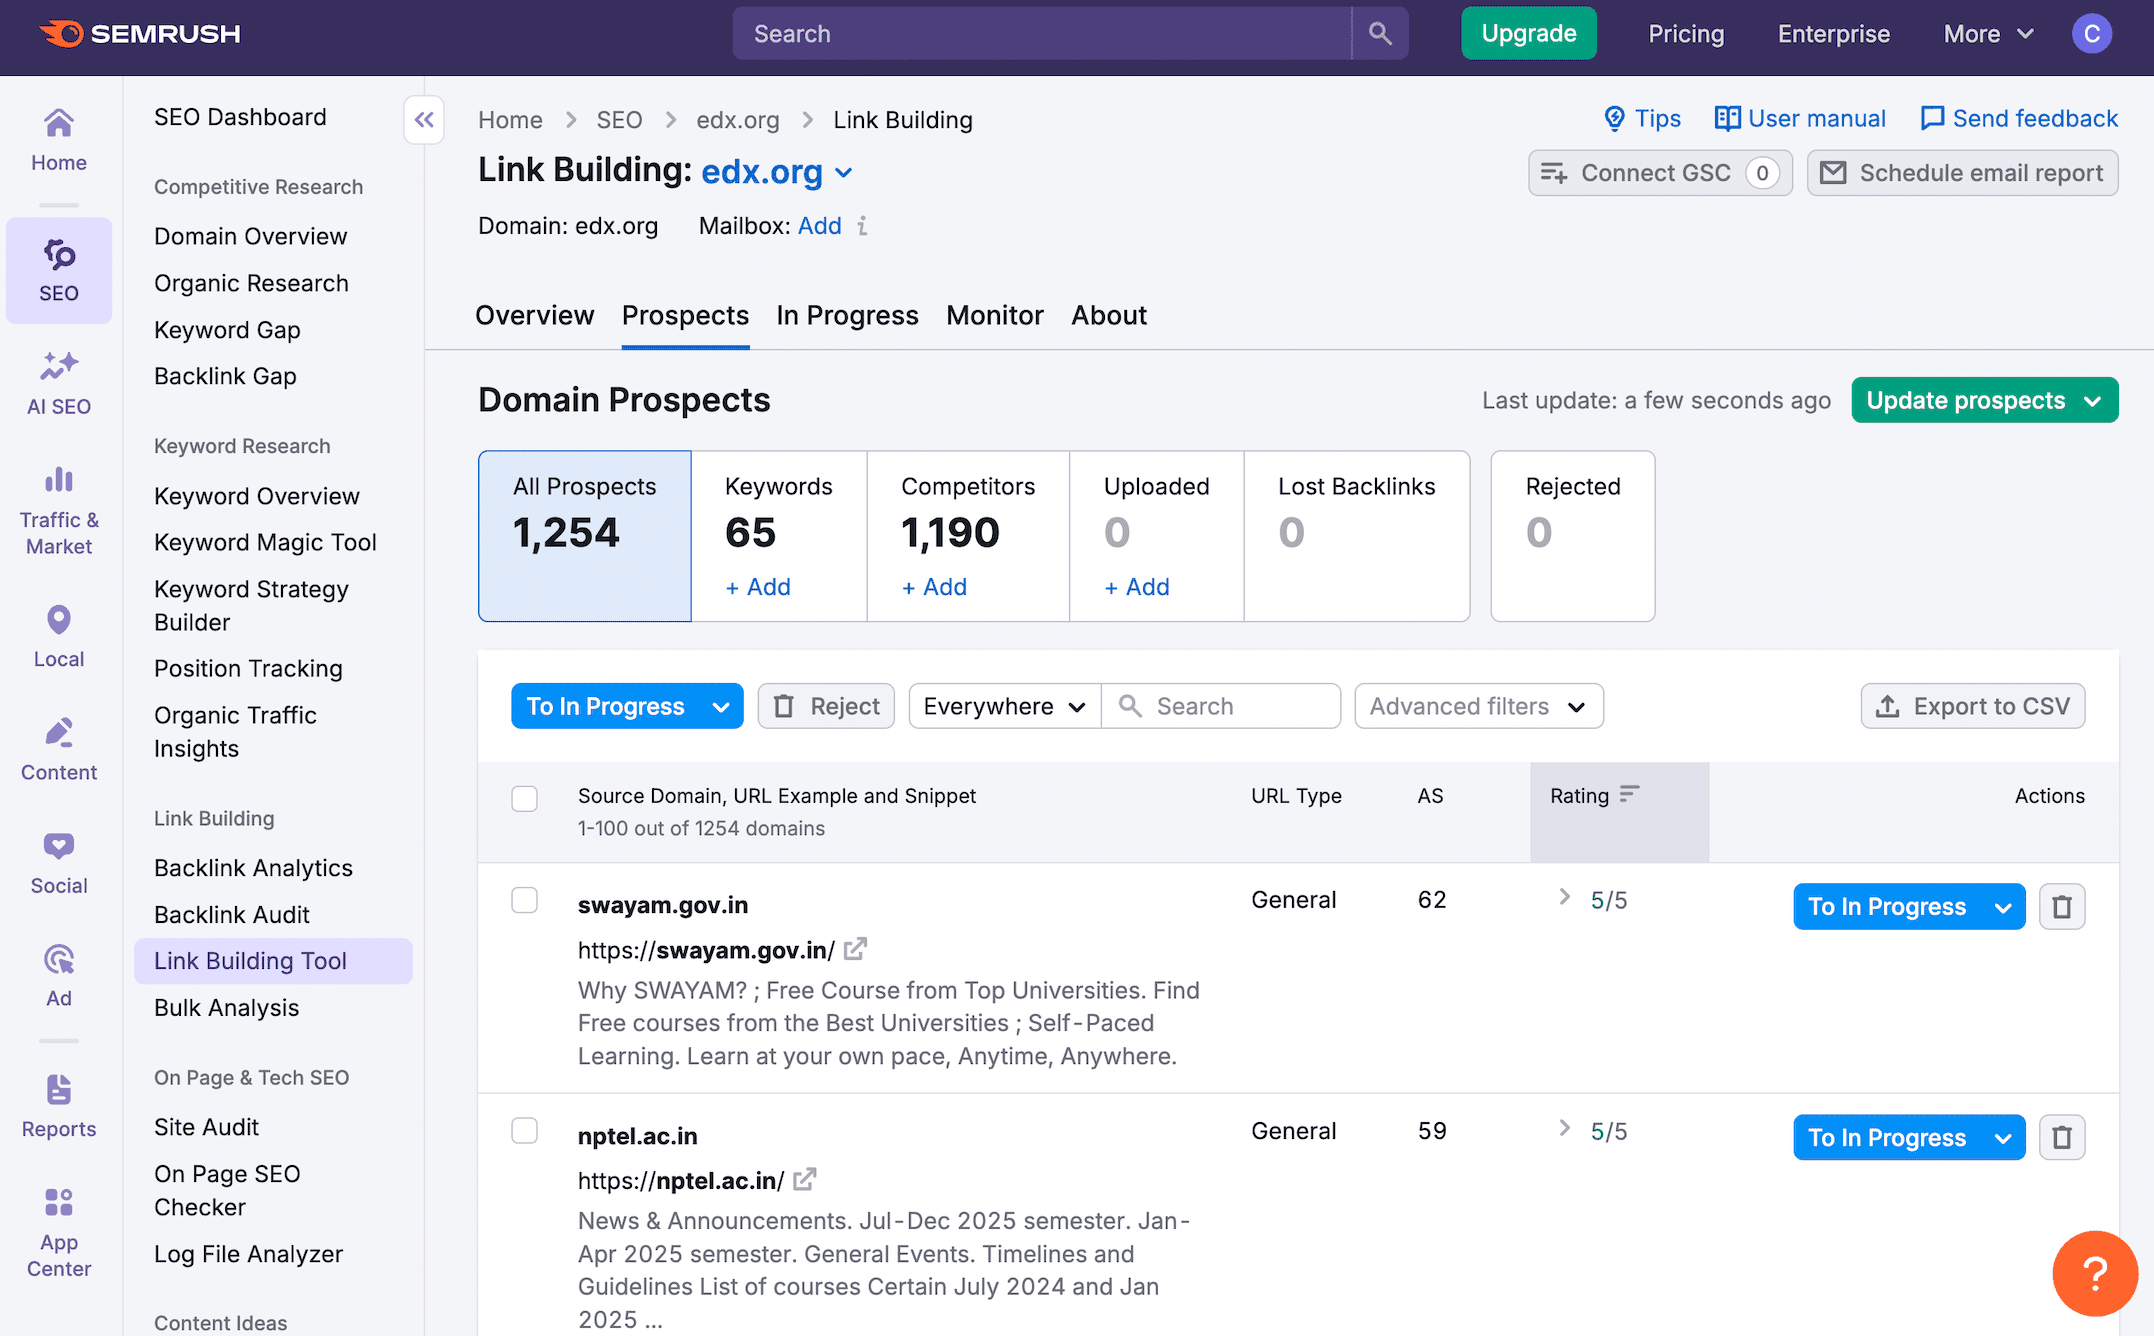Image resolution: width=2154 pixels, height=1336 pixels.
Task: Click Export to CSV button
Action: (1972, 706)
